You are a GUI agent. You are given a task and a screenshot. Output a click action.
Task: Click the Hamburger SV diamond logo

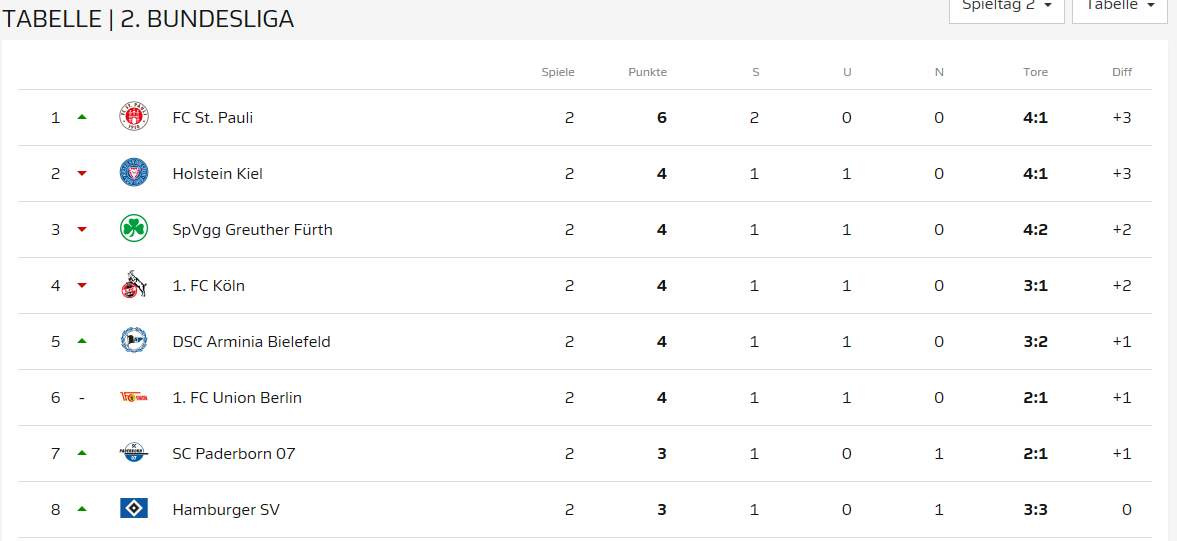(x=133, y=509)
